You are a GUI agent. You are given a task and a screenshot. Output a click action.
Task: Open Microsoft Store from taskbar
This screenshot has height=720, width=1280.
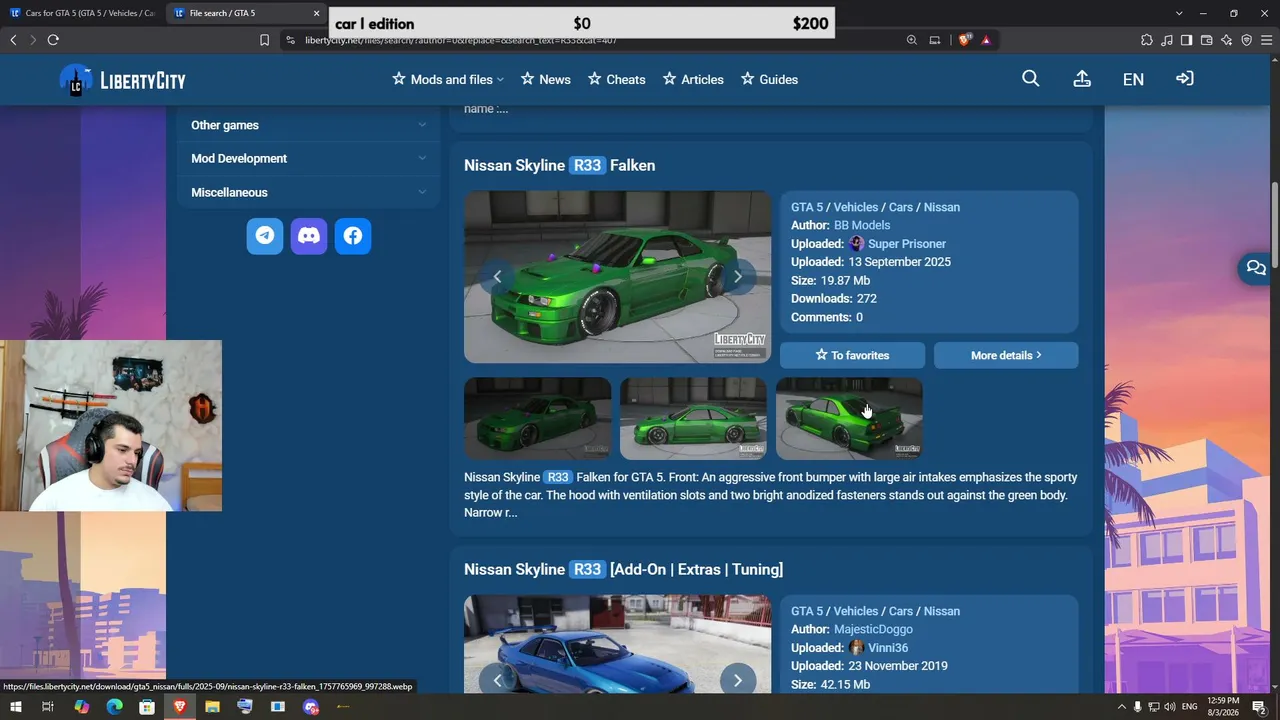coord(147,707)
